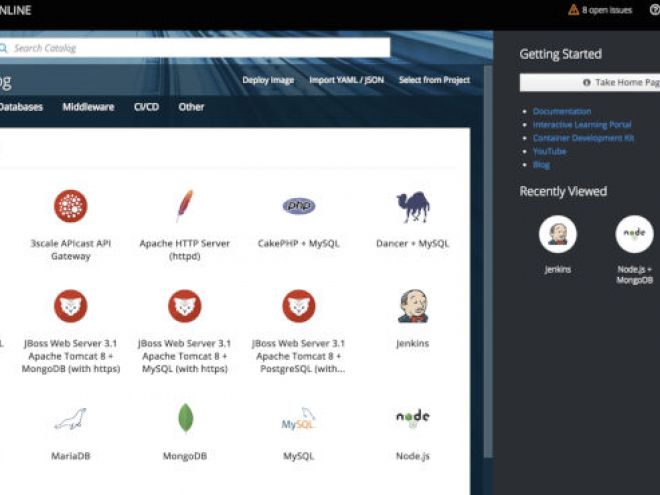Choose the MariaDB seal icon
This screenshot has width=660, height=495.
[71, 418]
